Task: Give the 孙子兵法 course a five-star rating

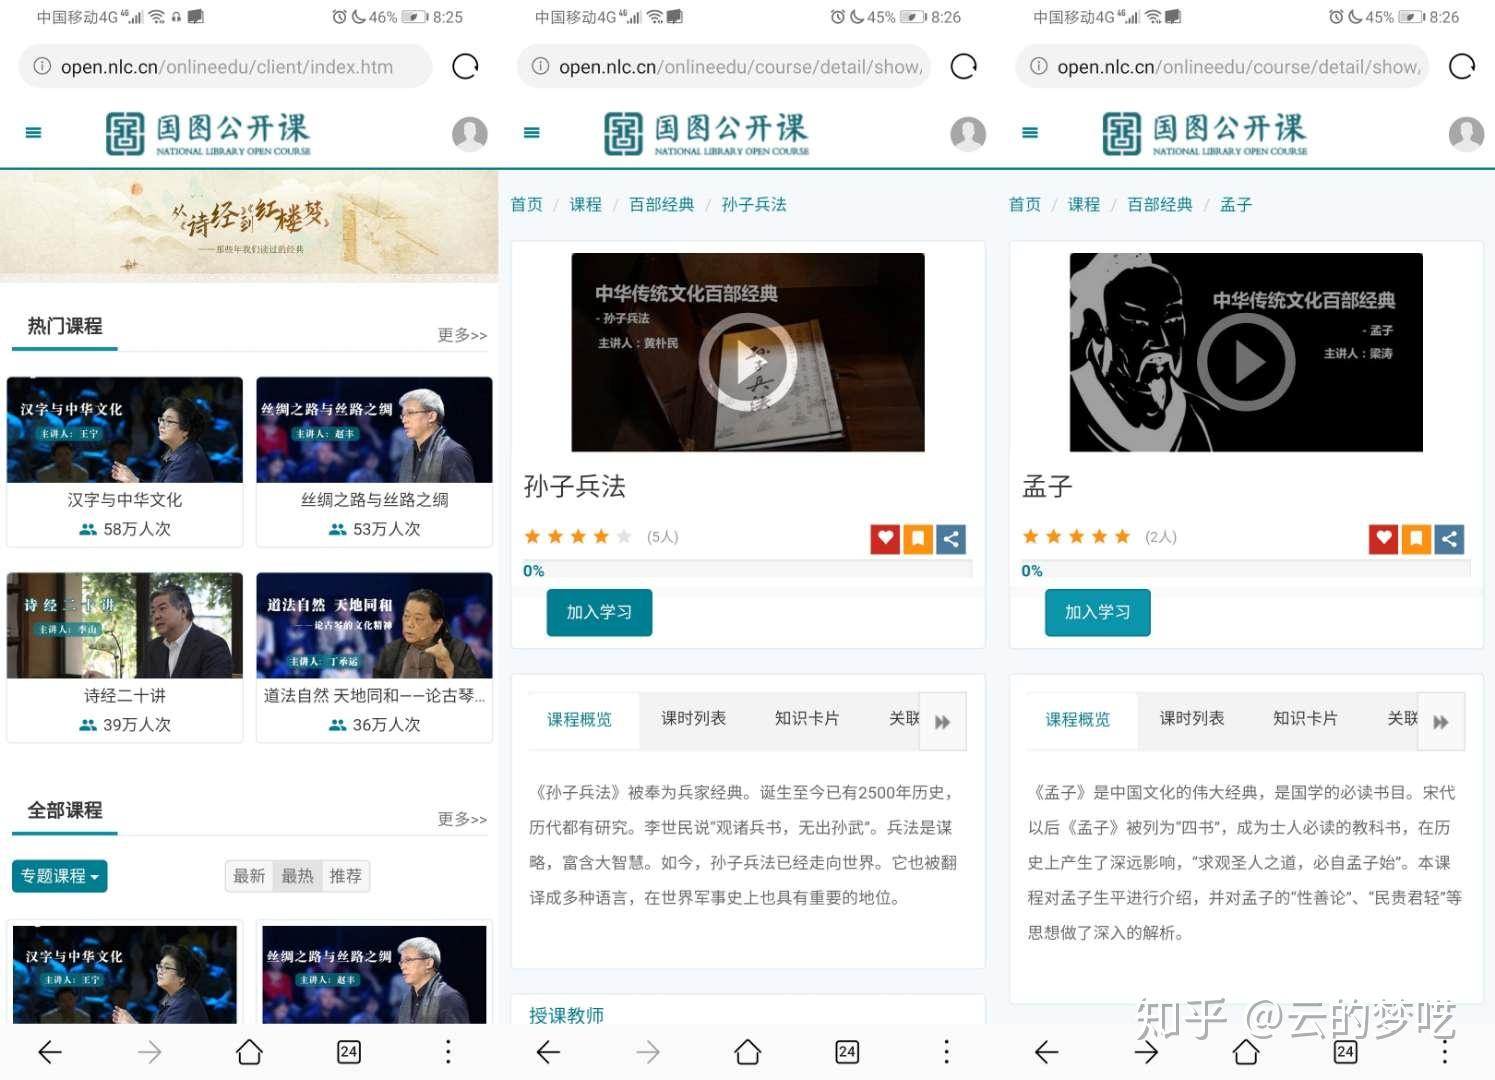Action: (625, 536)
